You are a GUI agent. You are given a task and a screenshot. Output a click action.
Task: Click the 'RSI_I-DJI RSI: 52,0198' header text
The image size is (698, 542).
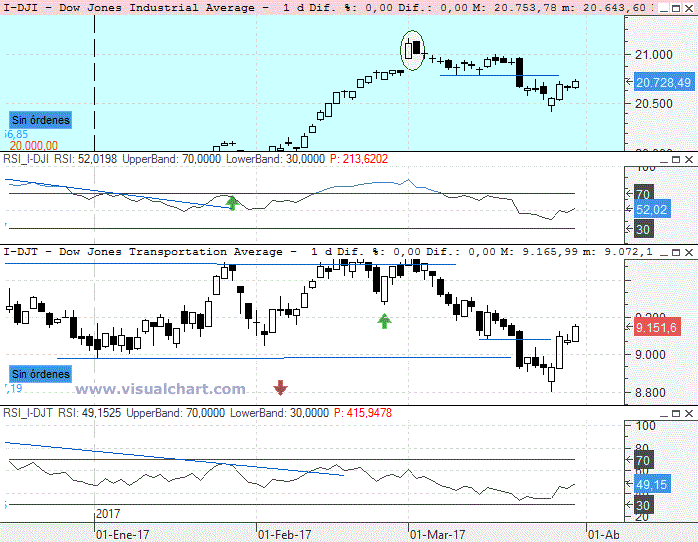(x=60, y=159)
